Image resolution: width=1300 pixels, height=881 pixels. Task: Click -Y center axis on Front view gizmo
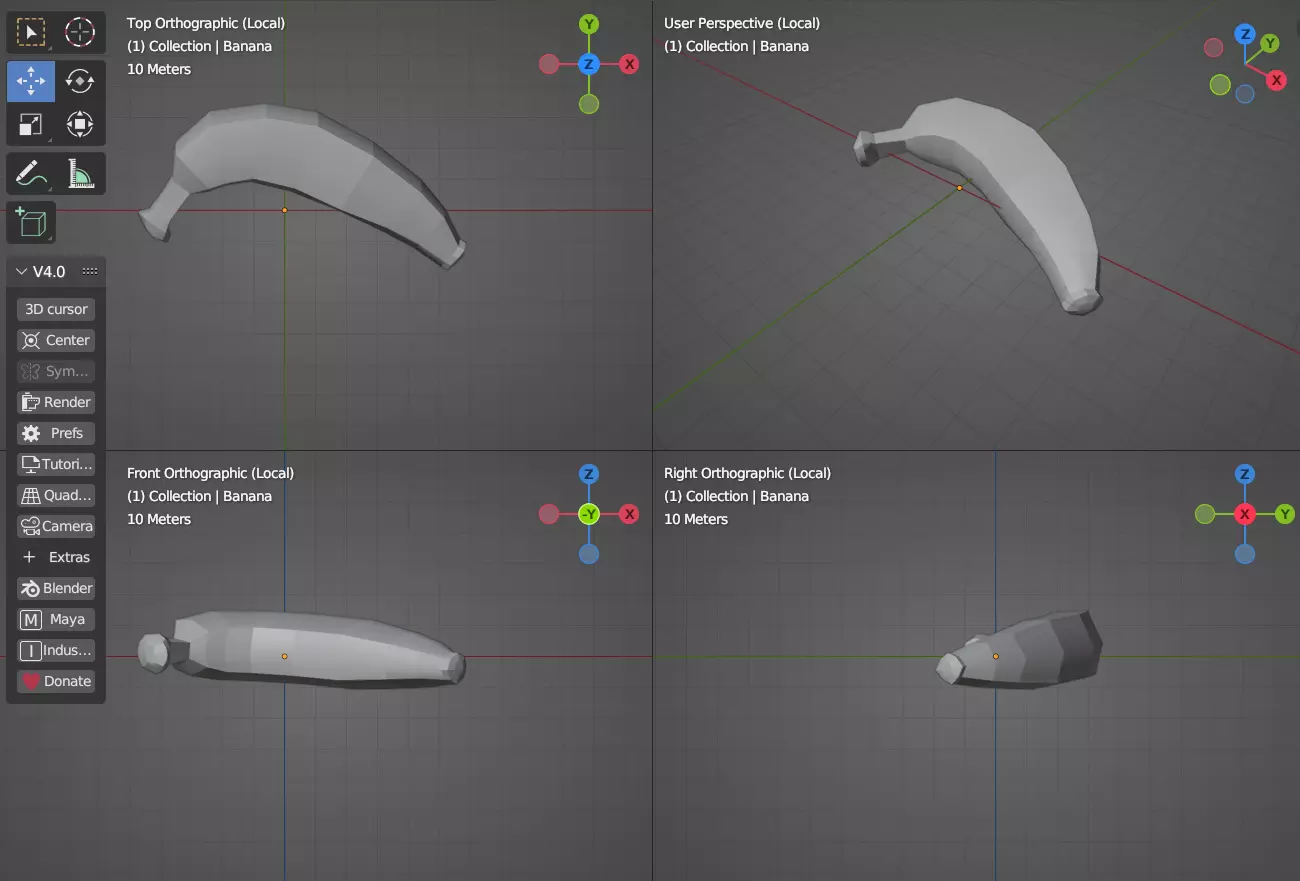(x=589, y=514)
